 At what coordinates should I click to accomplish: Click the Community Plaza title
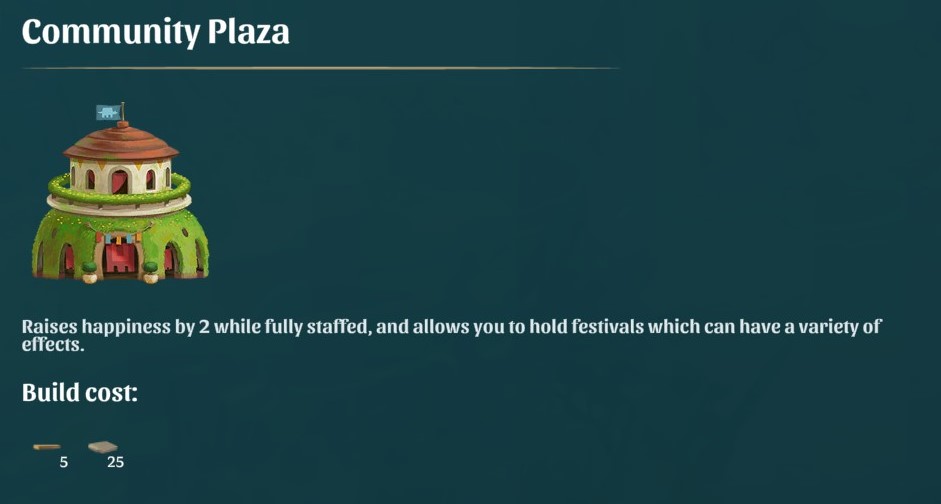tap(156, 32)
